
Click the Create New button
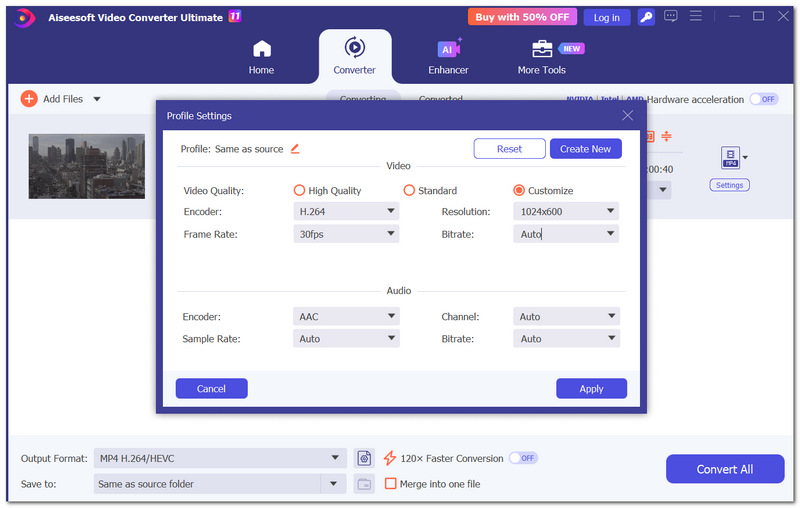pyautogui.click(x=585, y=149)
